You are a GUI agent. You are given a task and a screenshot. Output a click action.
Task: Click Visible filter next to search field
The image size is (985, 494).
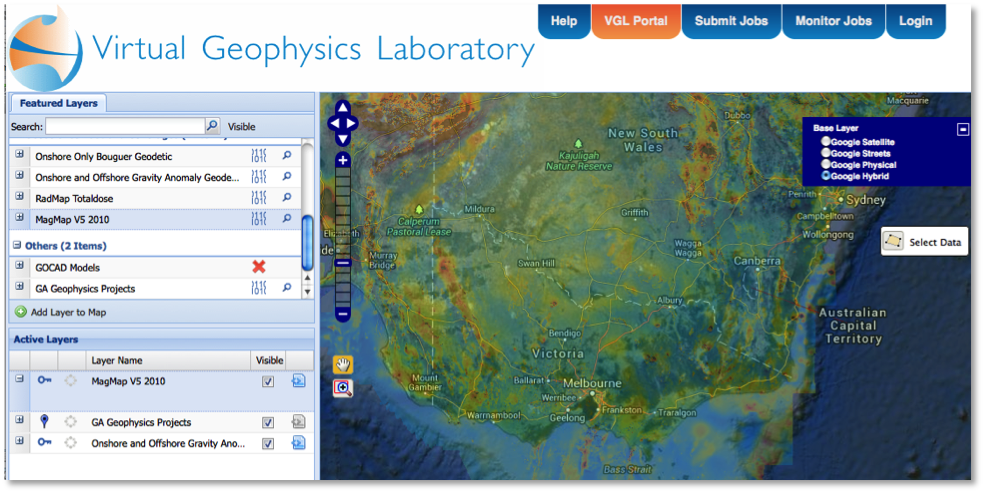point(241,126)
